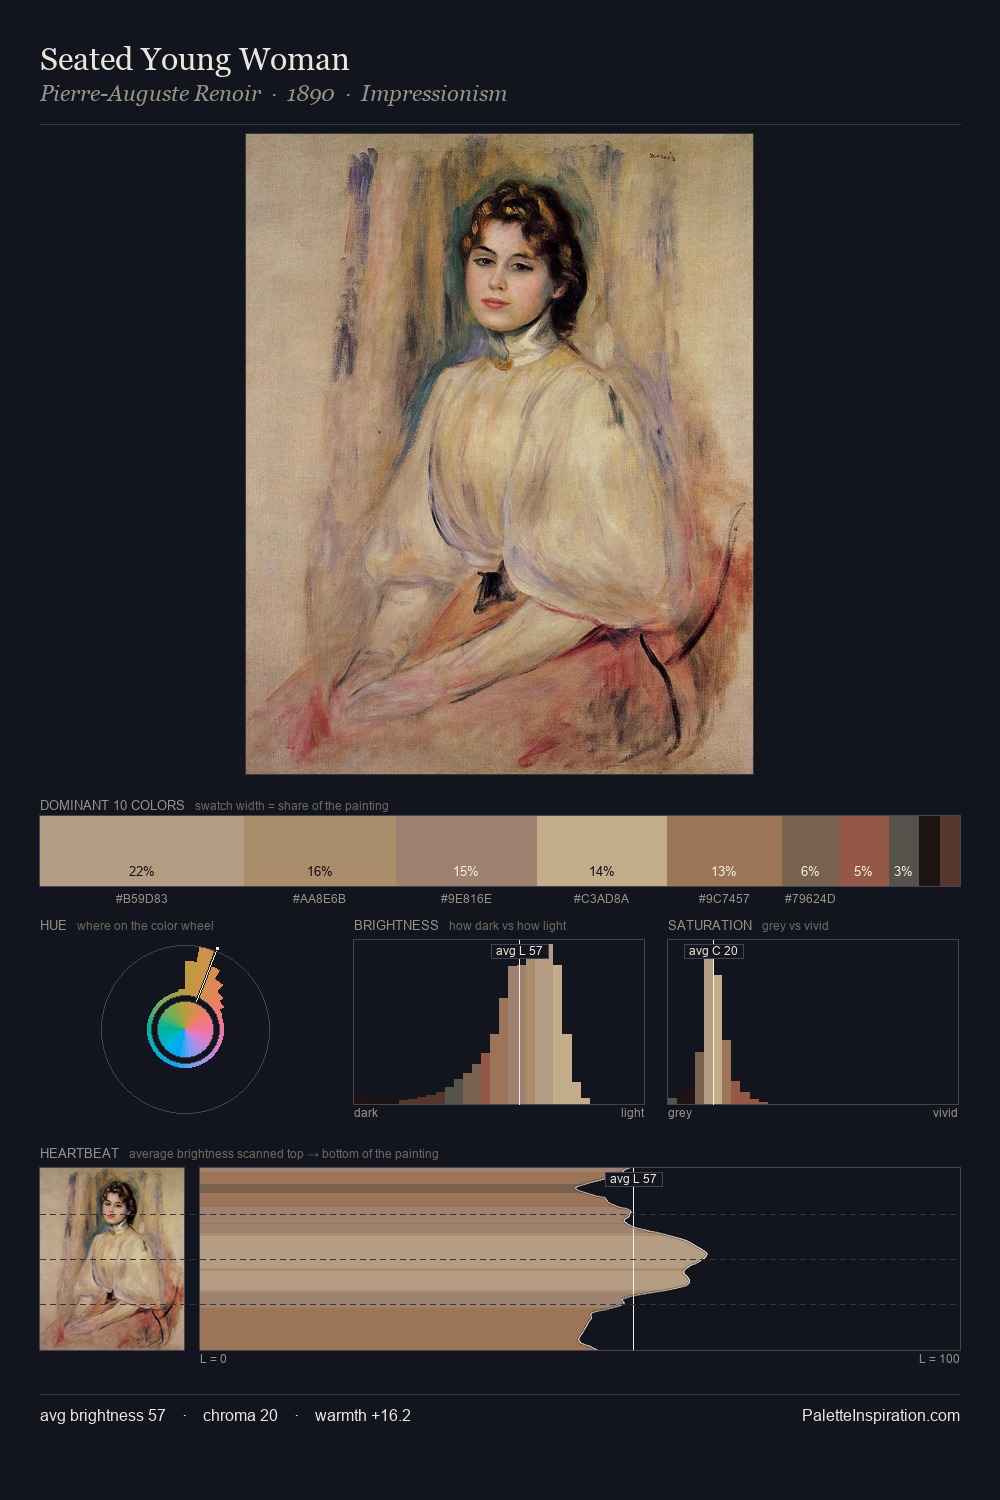
Task: Click the avg C 20 label
Action: pyautogui.click(x=713, y=951)
